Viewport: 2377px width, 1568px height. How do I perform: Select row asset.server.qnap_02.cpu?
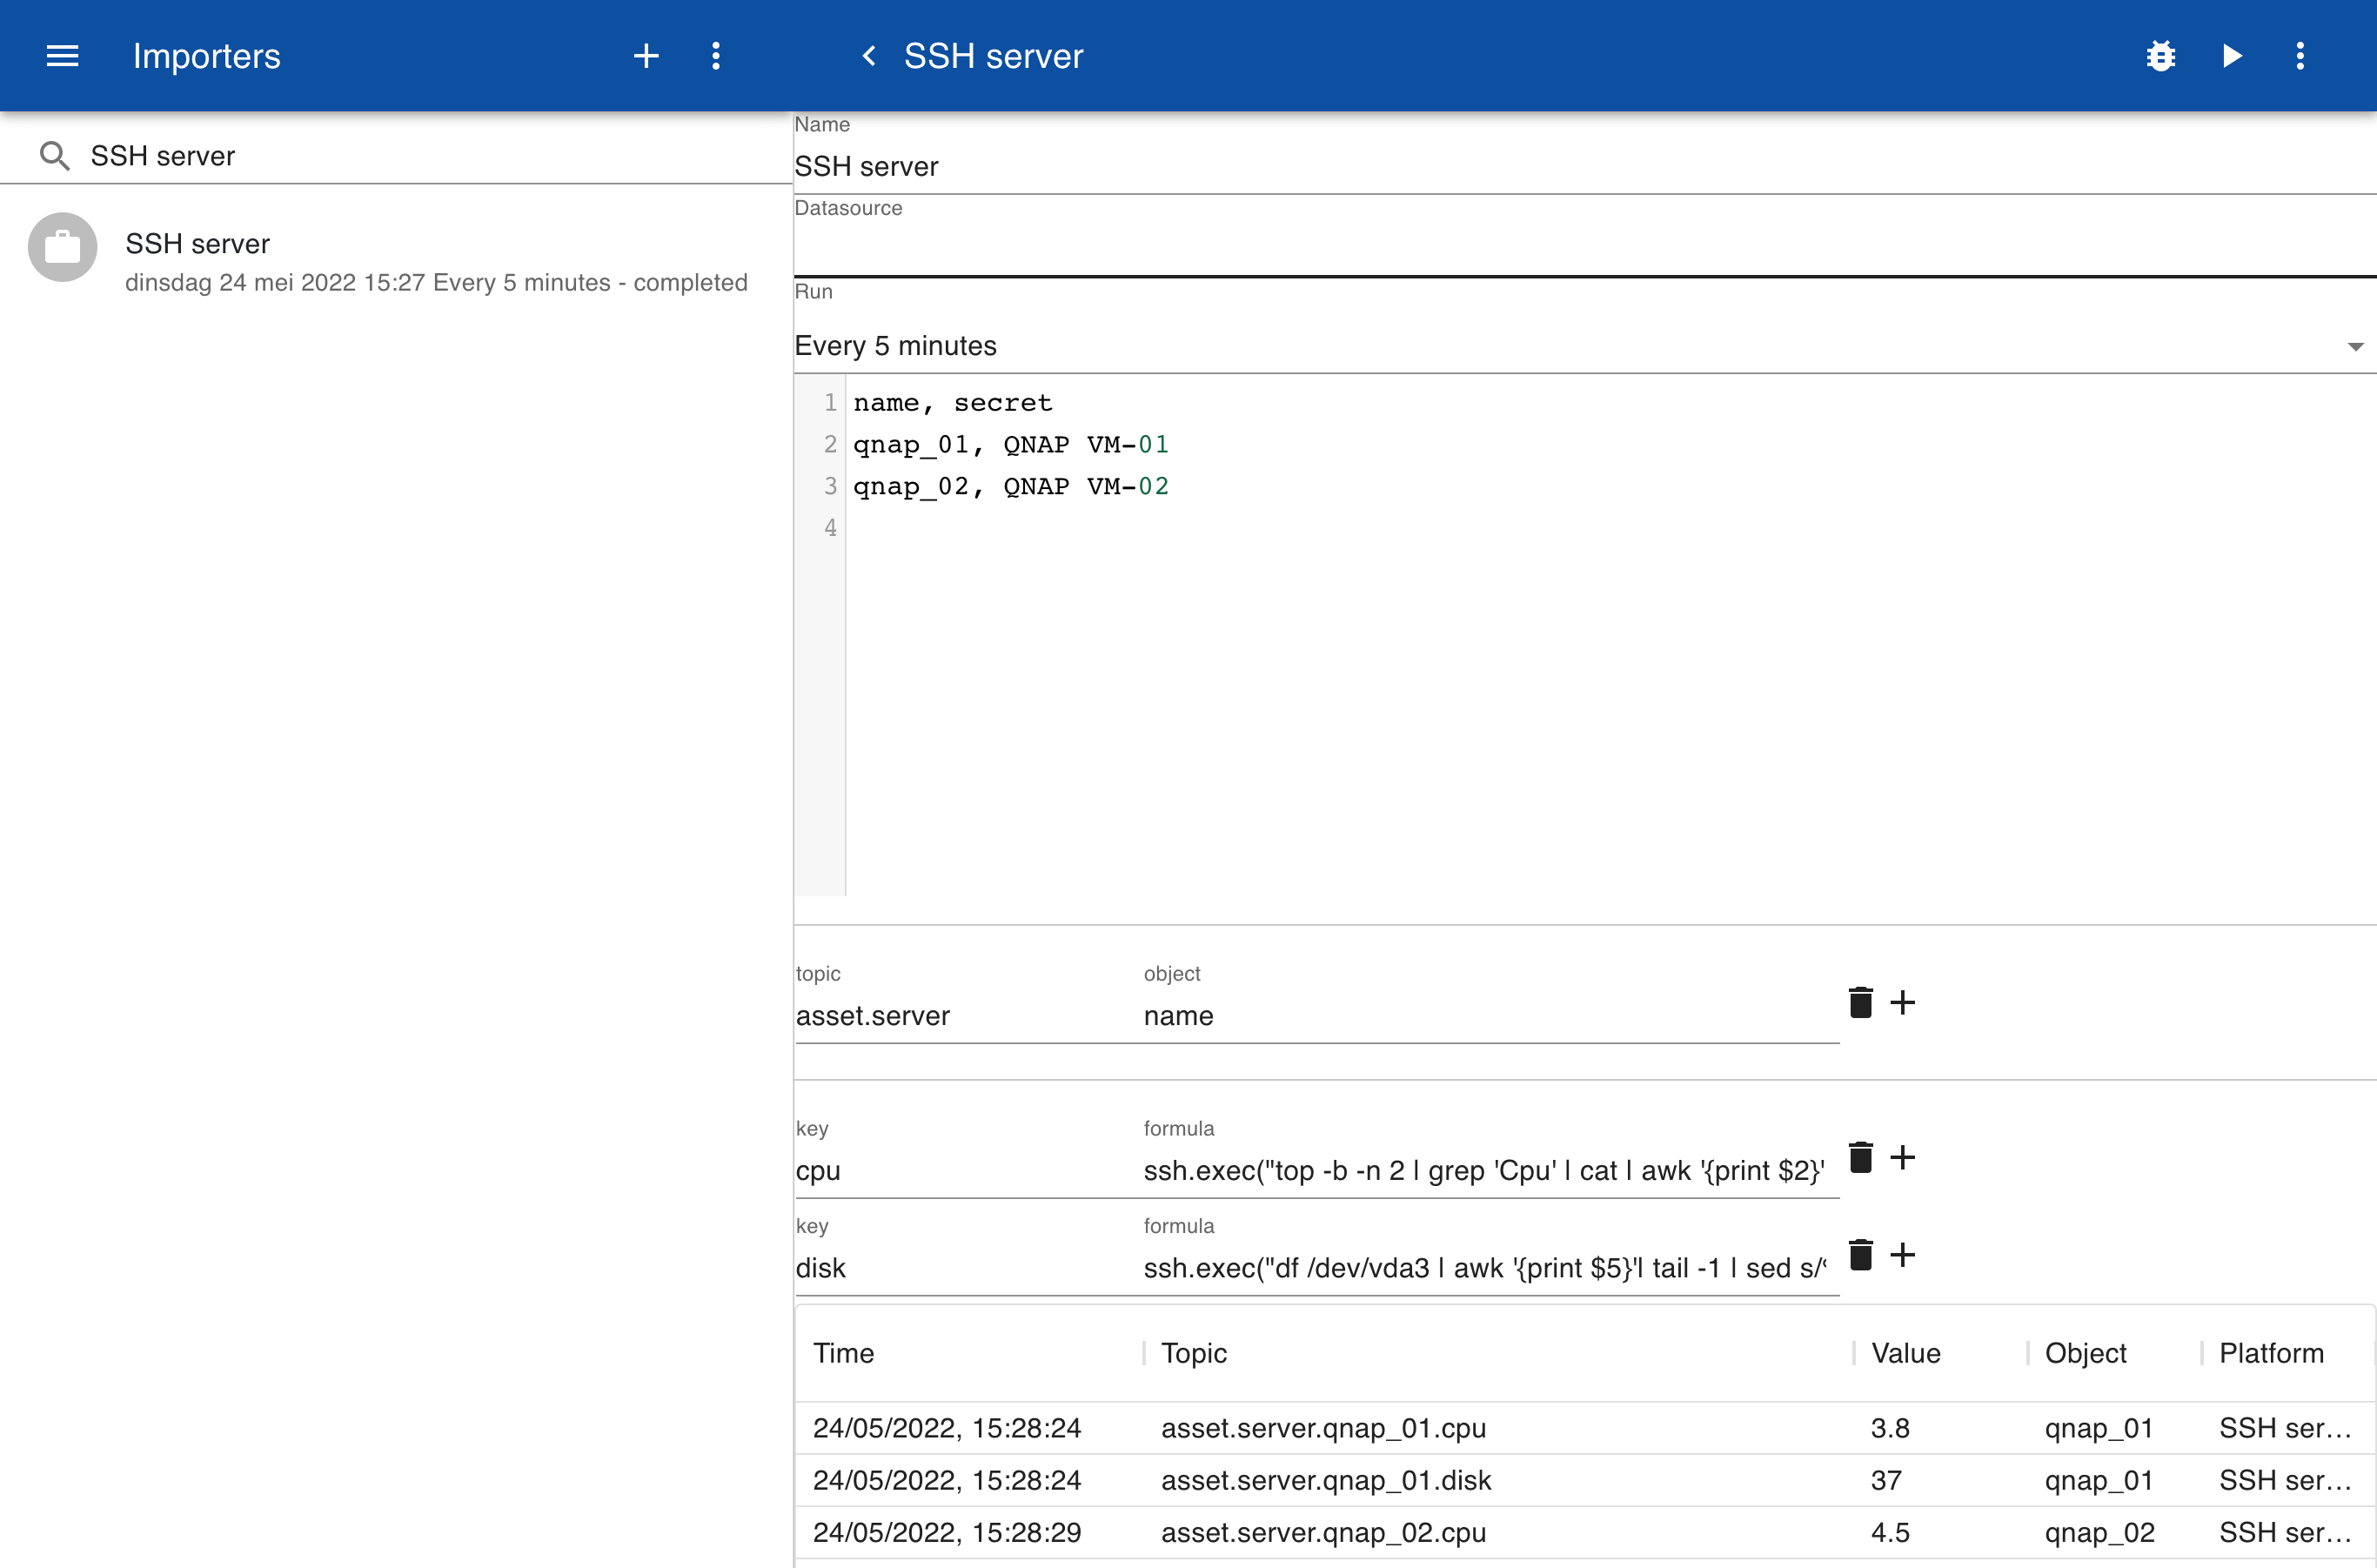(1585, 1532)
